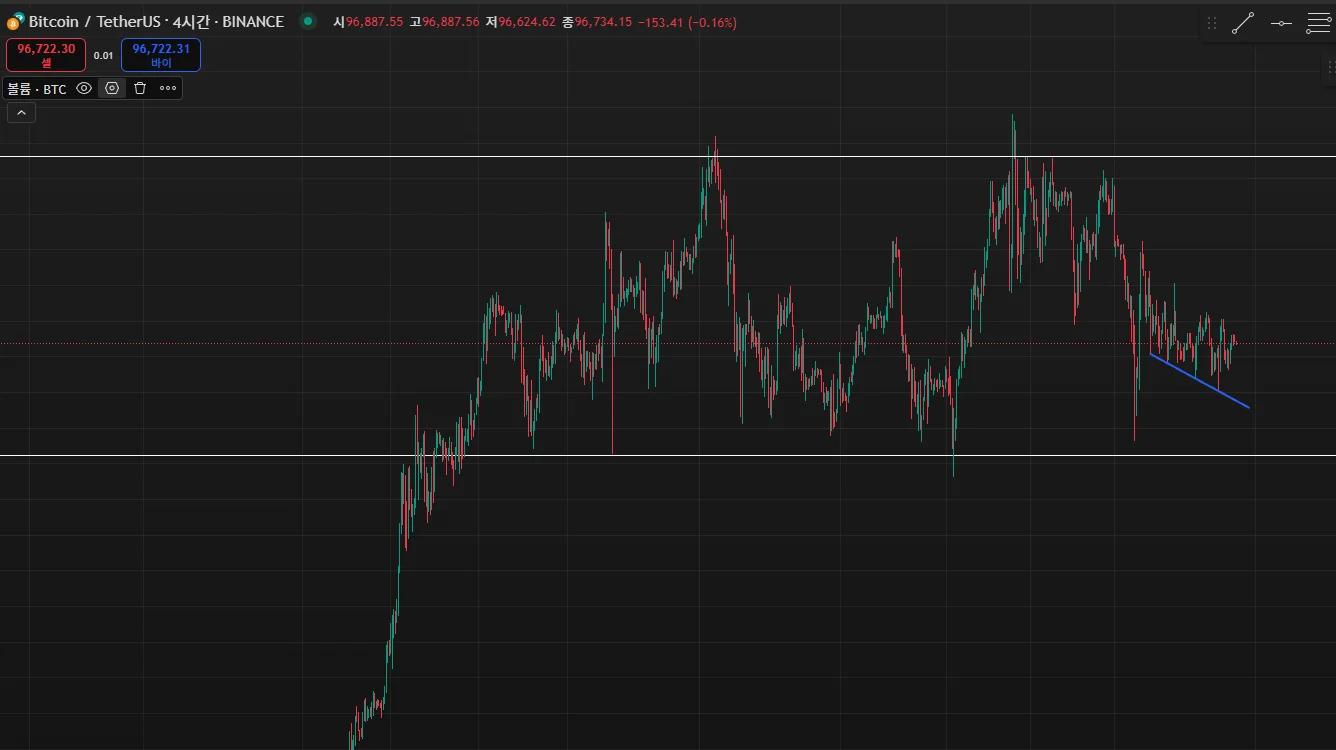Click the change value −153.41 (−0.16%)

pyautogui.click(x=687, y=22)
